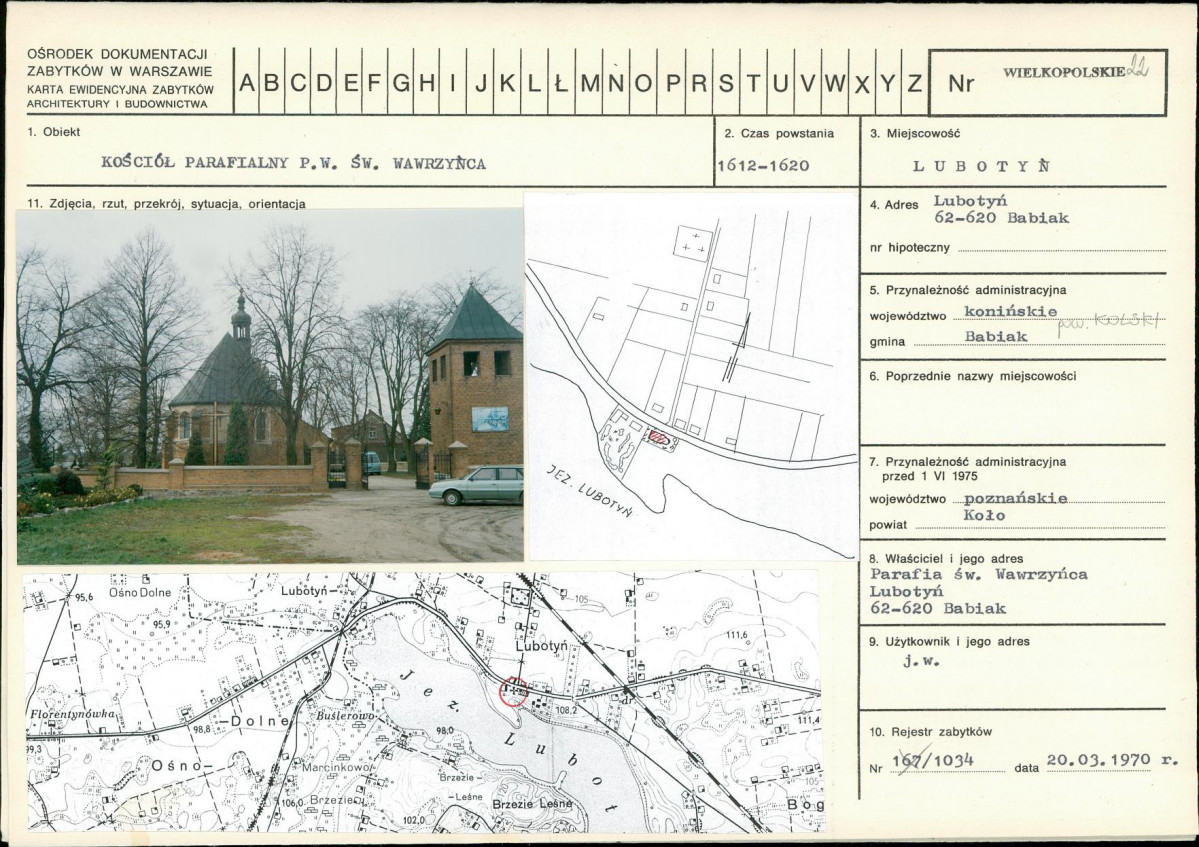
Task: Click the Ośno Dolne label on map
Action: point(140,592)
